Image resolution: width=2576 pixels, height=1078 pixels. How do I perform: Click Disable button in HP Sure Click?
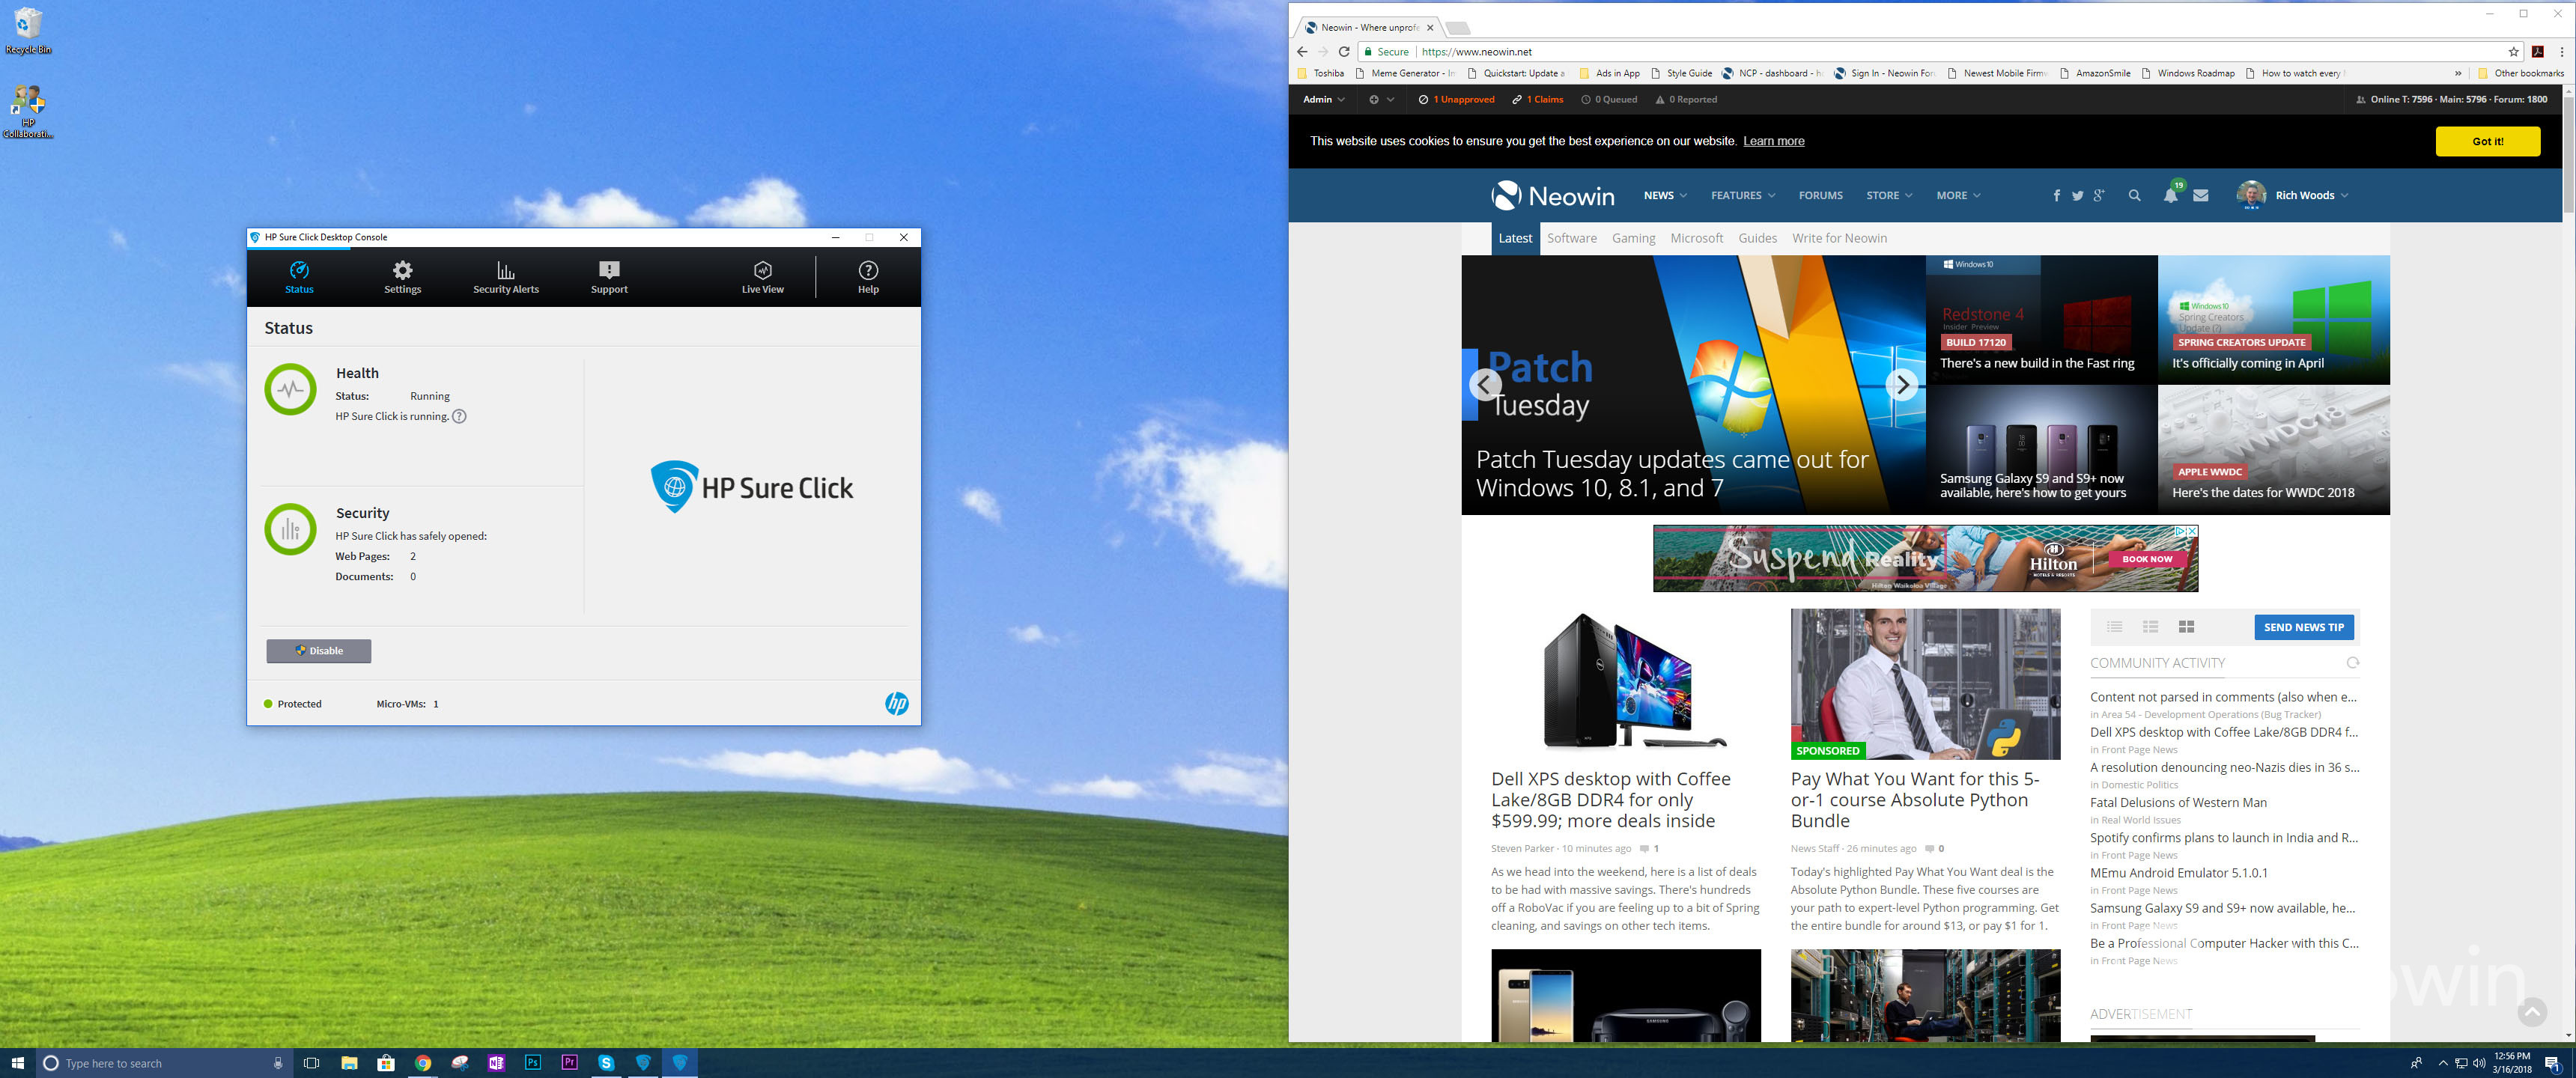pyautogui.click(x=319, y=651)
